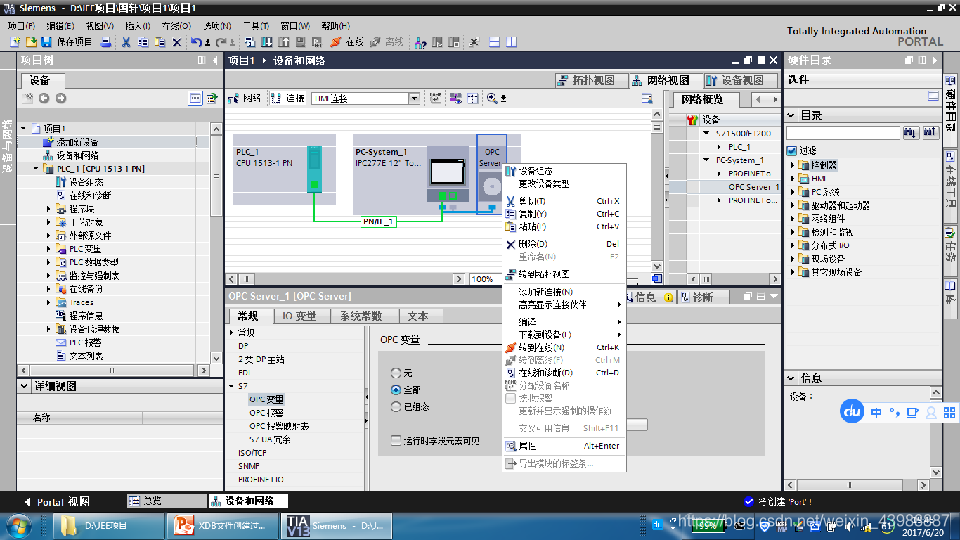Click the Print icon in main toolbar

pos(106,42)
